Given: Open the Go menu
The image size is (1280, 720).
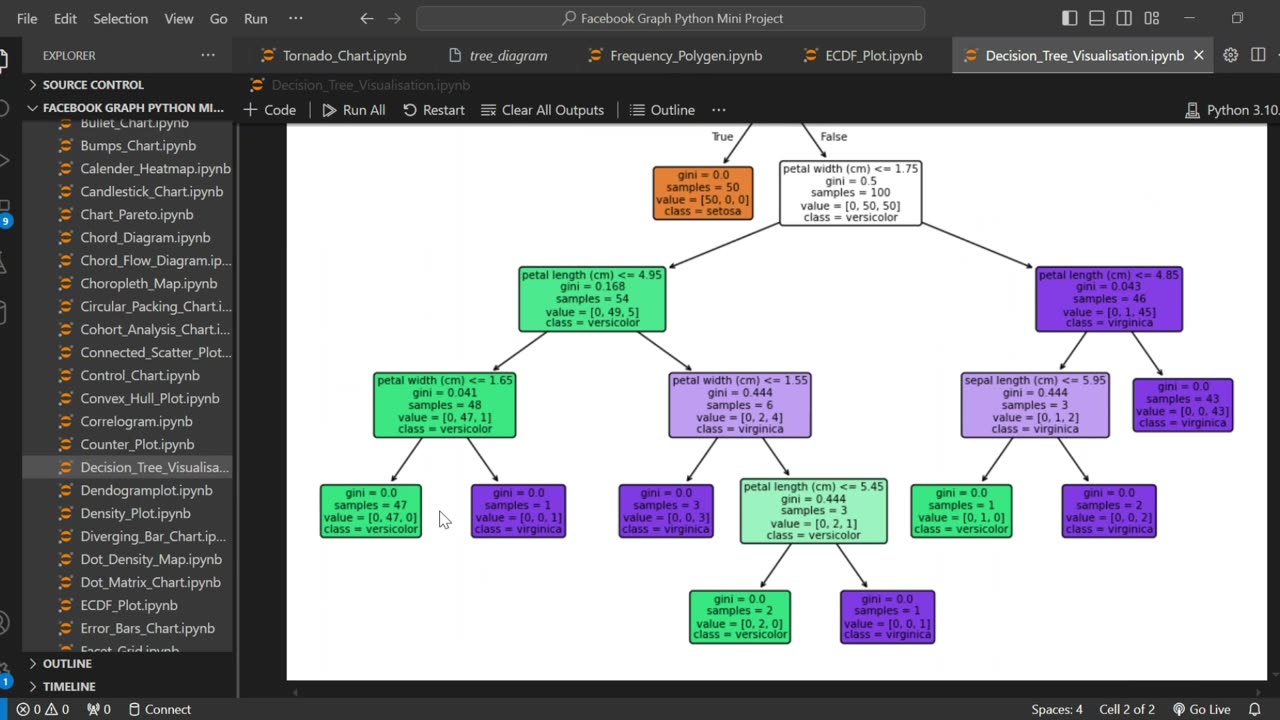Looking at the screenshot, I should click(219, 18).
